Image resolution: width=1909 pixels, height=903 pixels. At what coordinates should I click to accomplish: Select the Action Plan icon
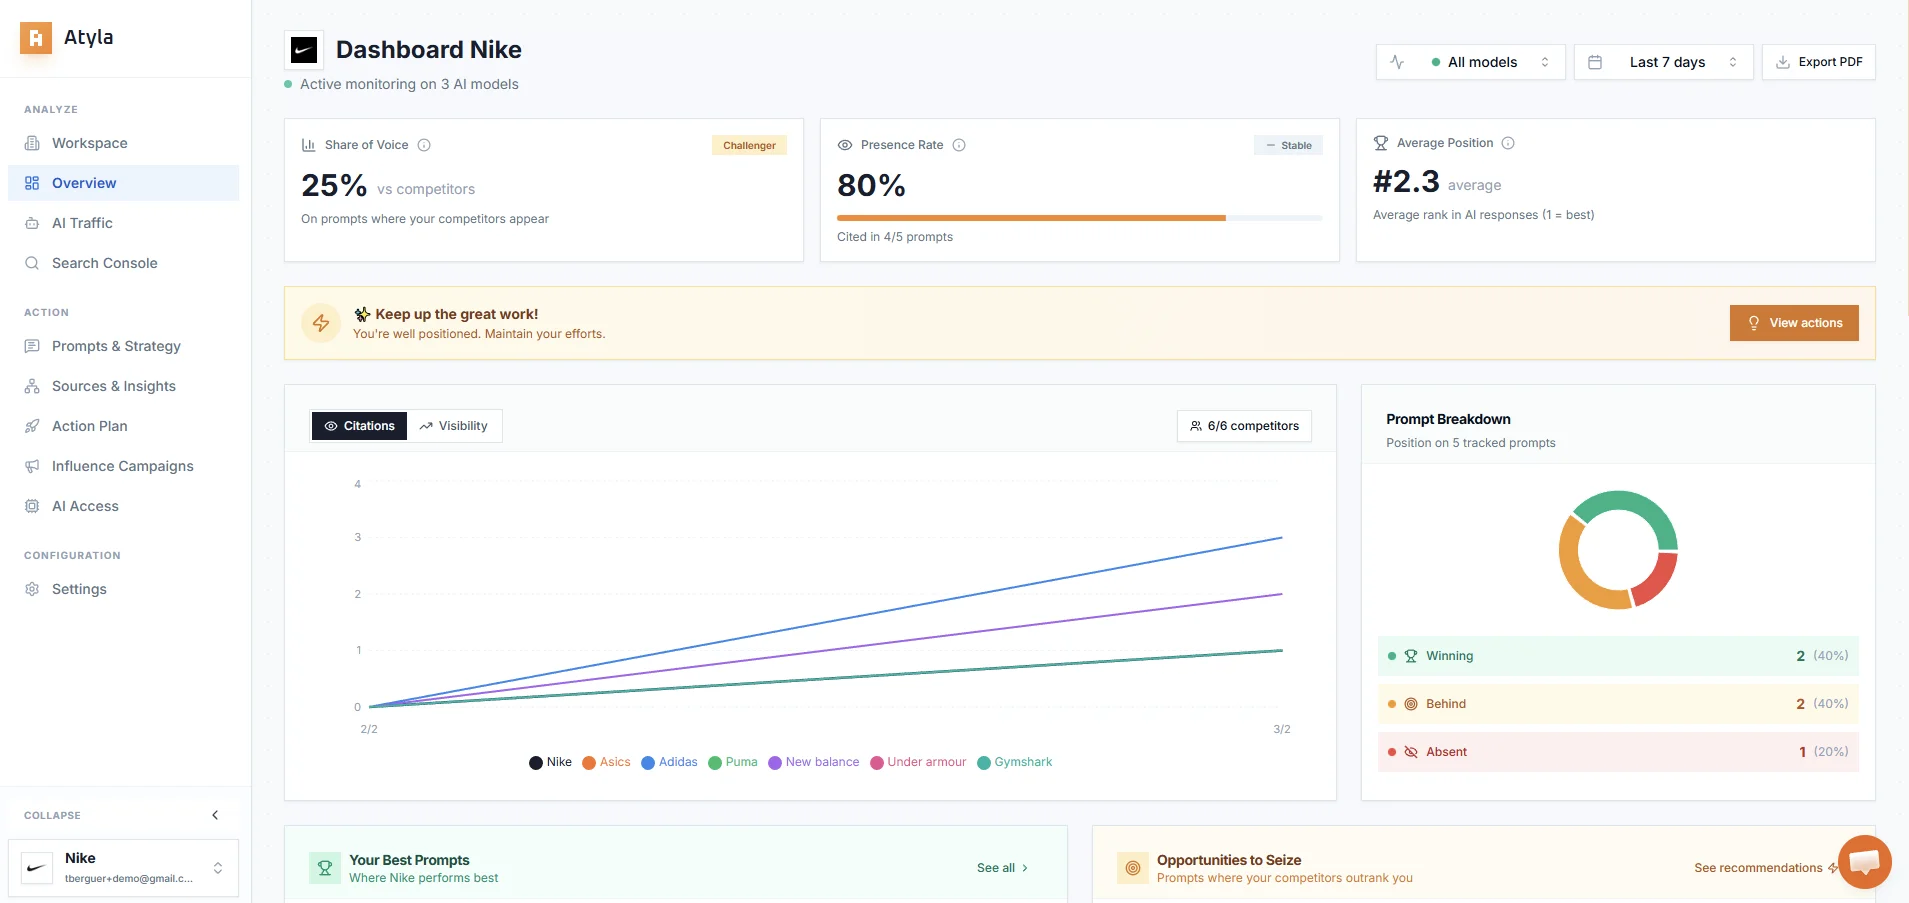(33, 426)
